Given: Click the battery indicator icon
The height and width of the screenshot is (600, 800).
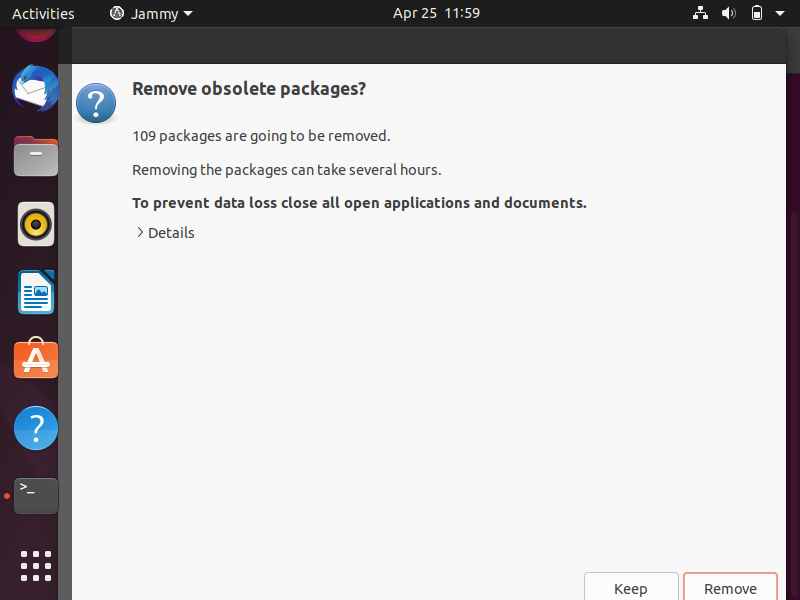Looking at the screenshot, I should tap(757, 13).
